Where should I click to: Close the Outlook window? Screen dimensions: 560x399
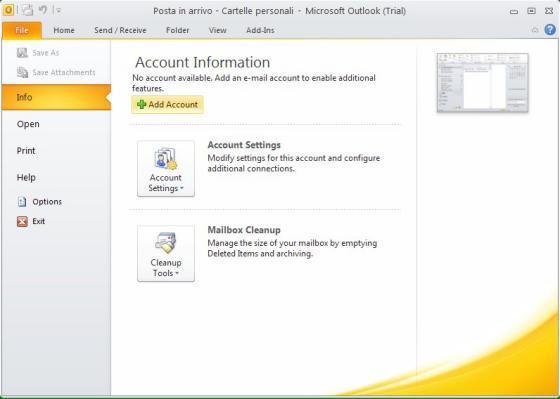(549, 11)
